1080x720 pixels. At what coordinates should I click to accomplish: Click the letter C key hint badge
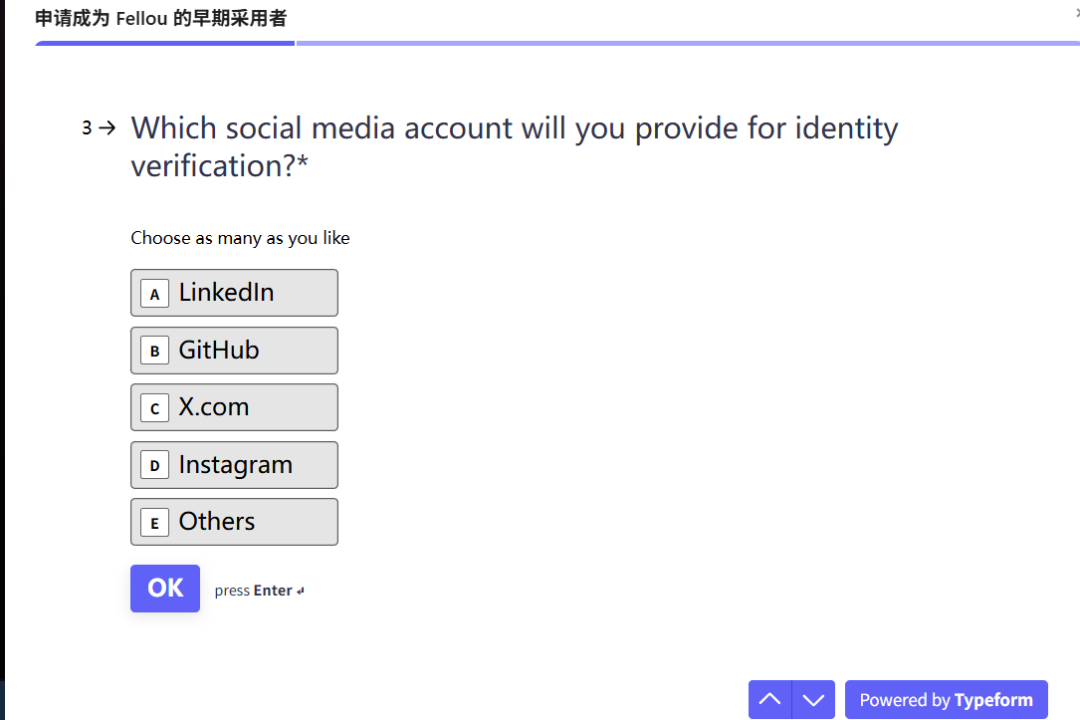[154, 409]
